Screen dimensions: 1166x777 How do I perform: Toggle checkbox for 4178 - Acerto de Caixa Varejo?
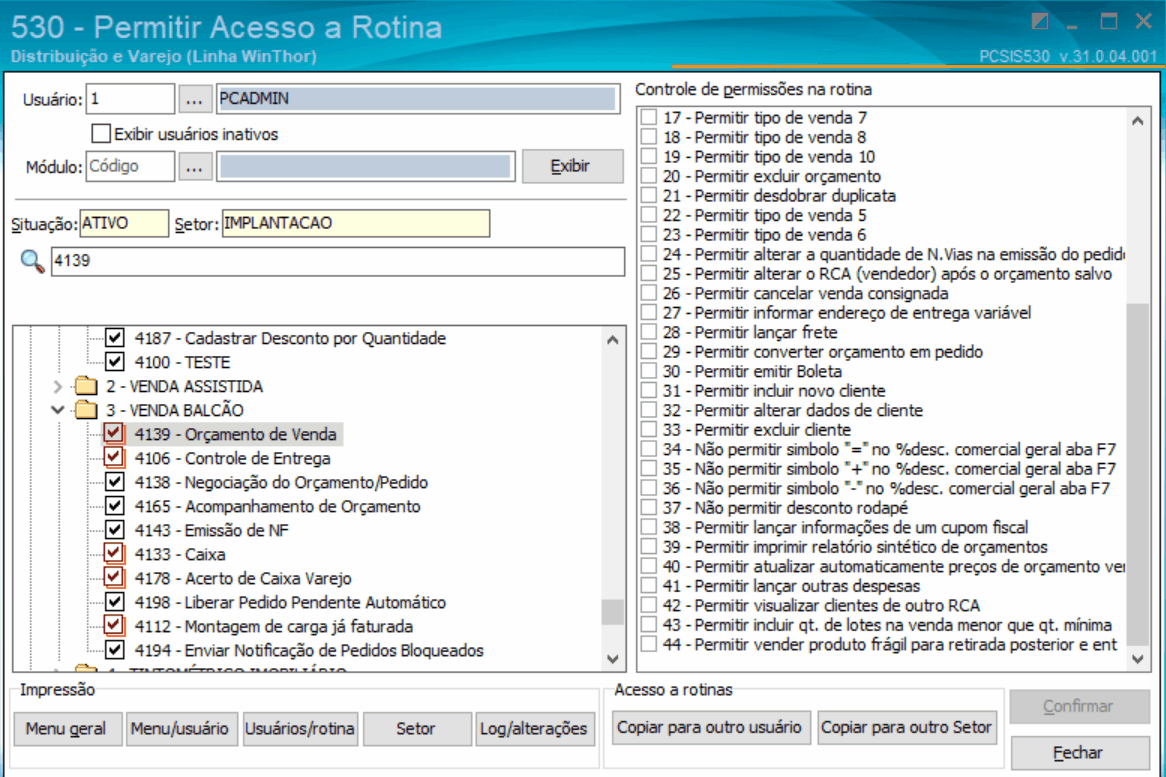coord(114,577)
